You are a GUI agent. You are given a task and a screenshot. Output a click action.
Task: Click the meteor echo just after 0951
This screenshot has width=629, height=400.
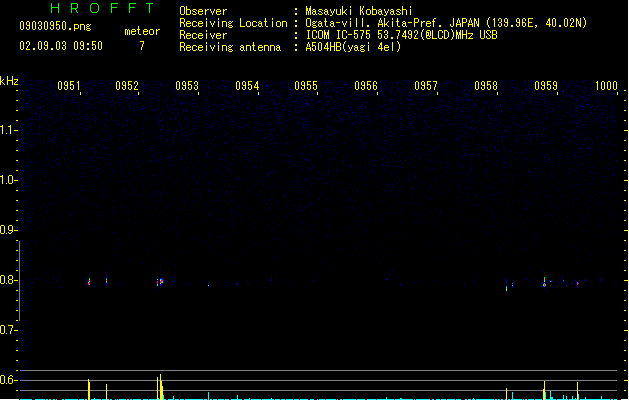tap(89, 282)
